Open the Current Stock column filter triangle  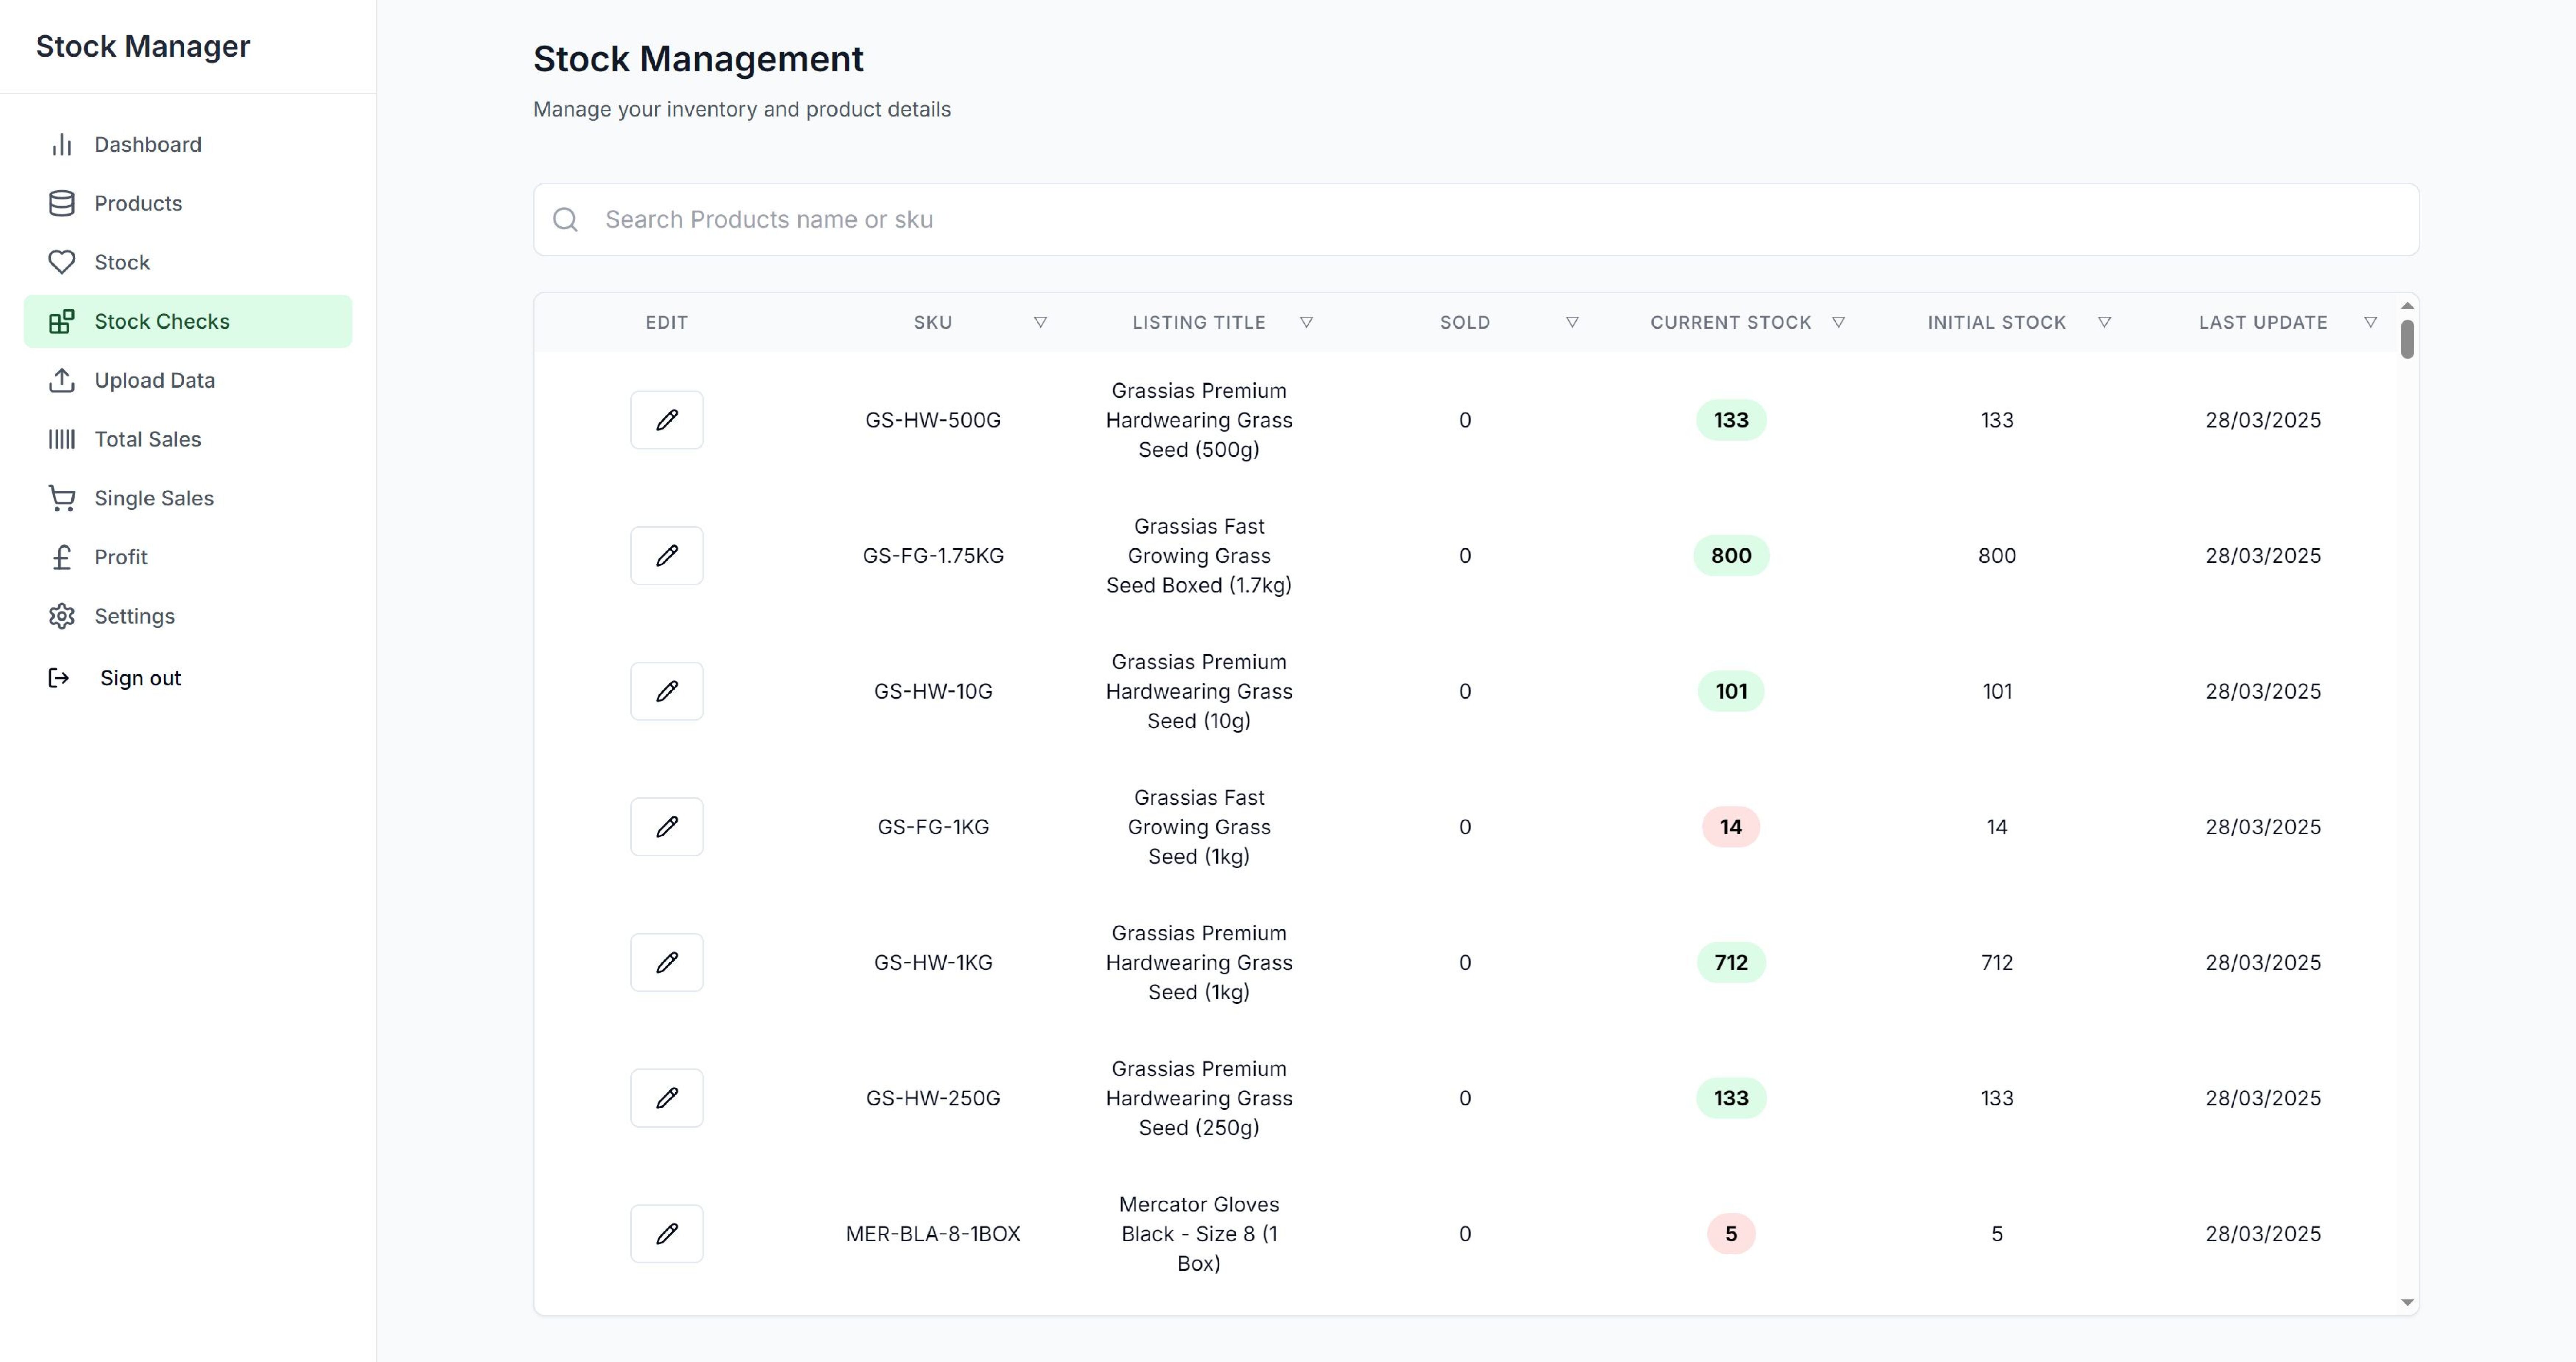click(1838, 322)
